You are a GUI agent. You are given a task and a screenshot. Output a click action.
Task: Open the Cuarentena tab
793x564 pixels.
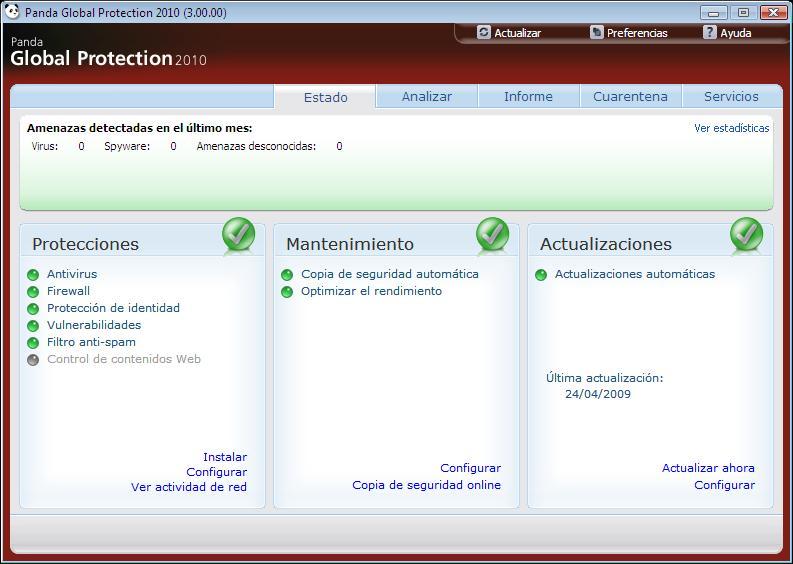(x=630, y=97)
